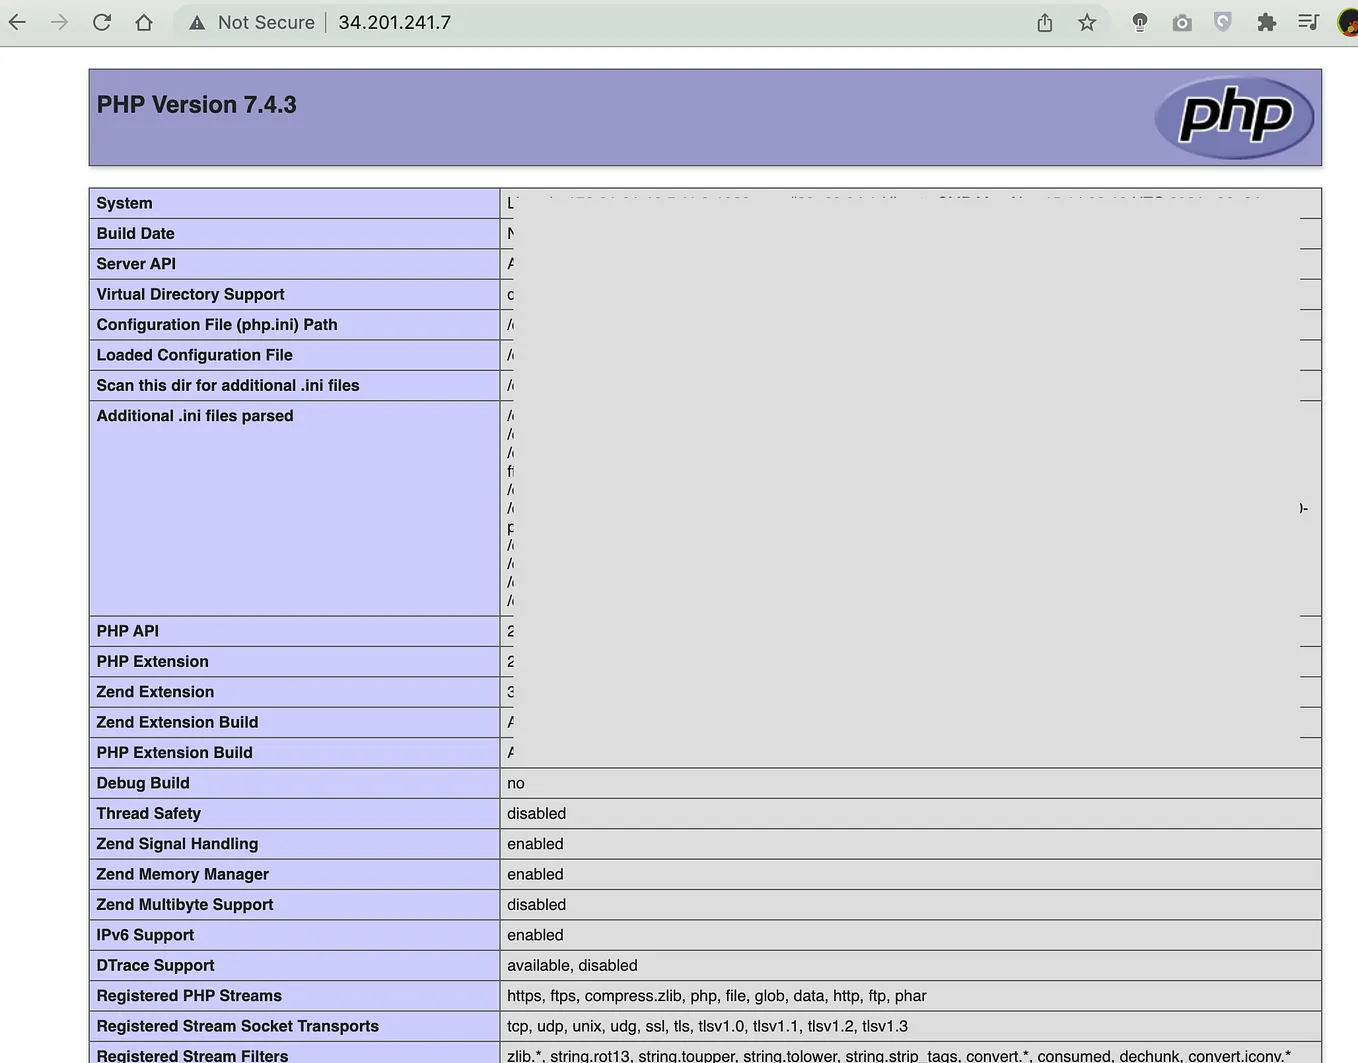Select the PHP Extension Build label
Viewport: 1358px width, 1063px height.
point(175,752)
